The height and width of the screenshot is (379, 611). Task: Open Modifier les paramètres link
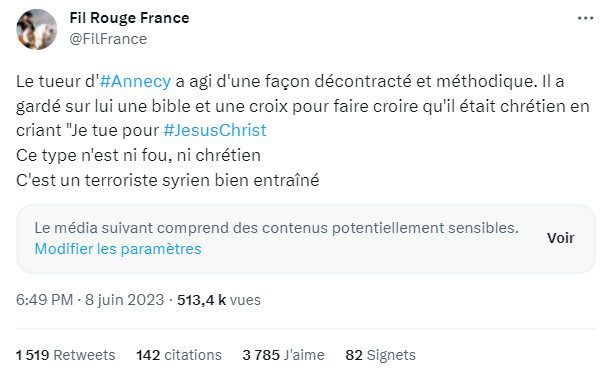[x=118, y=249]
